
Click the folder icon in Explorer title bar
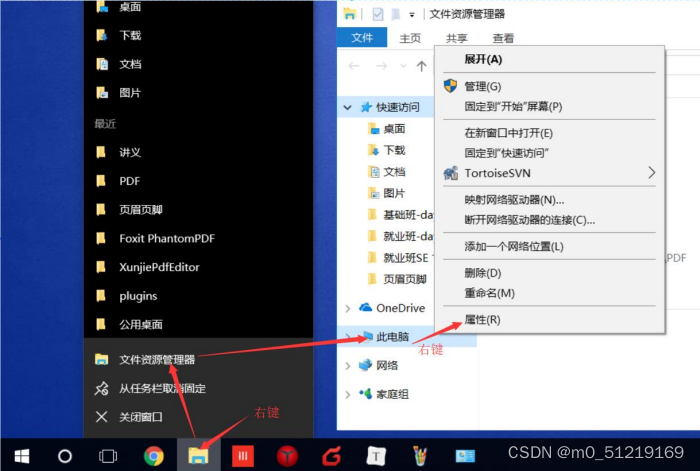[350, 14]
